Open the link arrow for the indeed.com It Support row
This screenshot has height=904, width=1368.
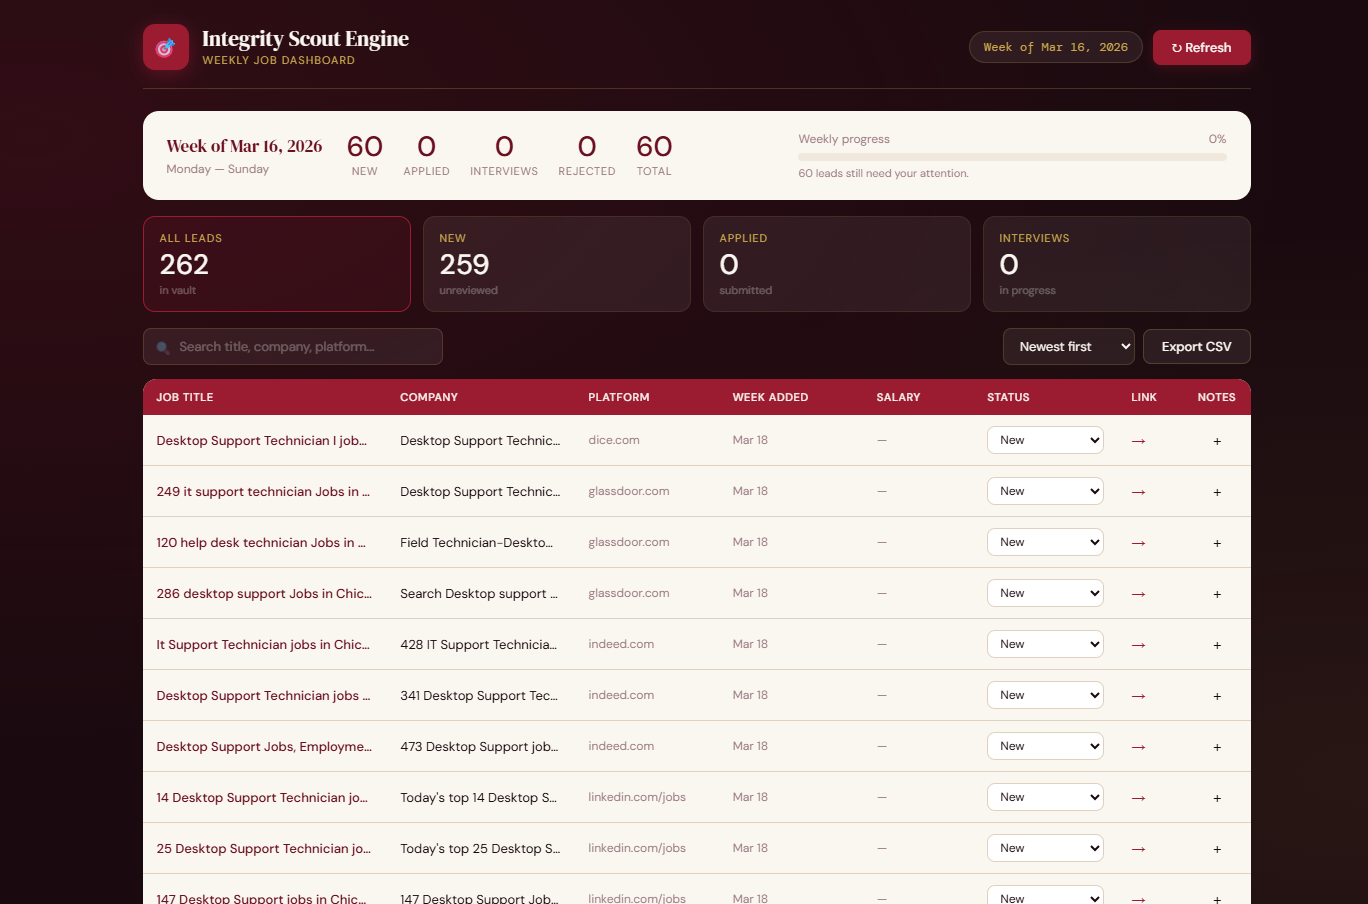pos(1138,644)
